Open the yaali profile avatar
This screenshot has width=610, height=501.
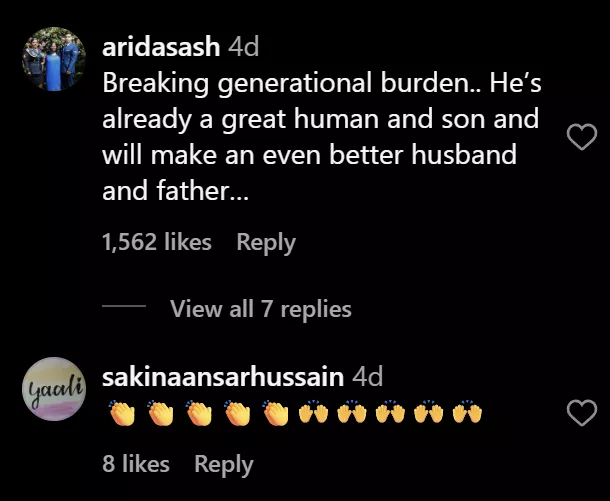point(54,389)
